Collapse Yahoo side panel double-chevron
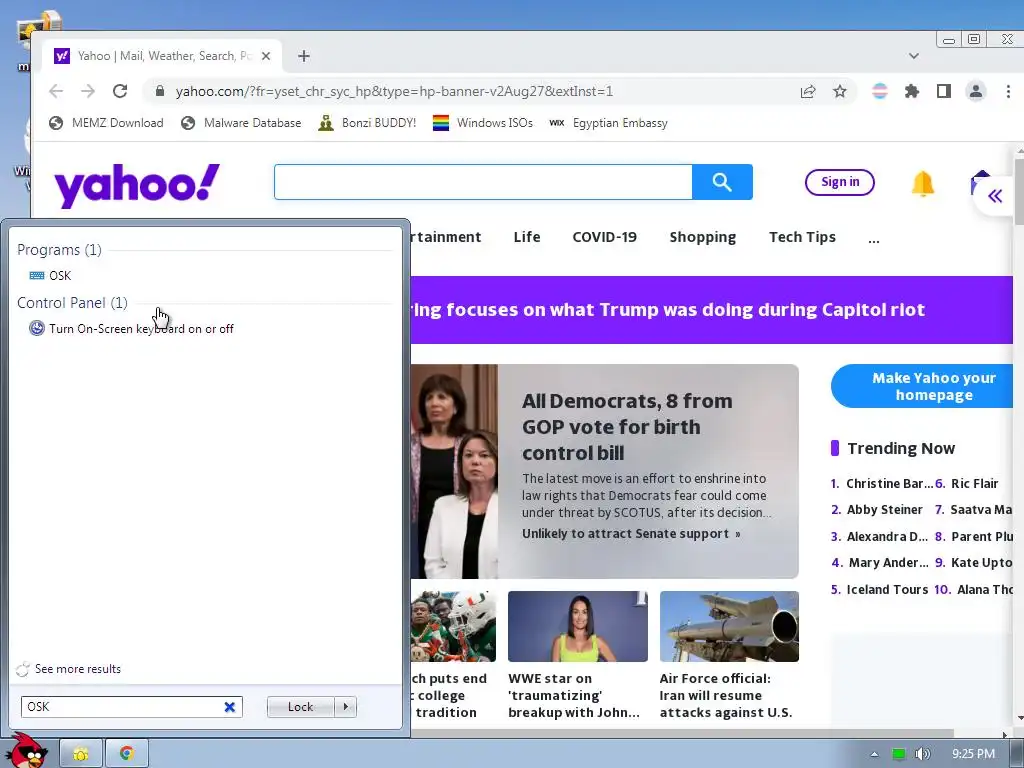 [995, 196]
